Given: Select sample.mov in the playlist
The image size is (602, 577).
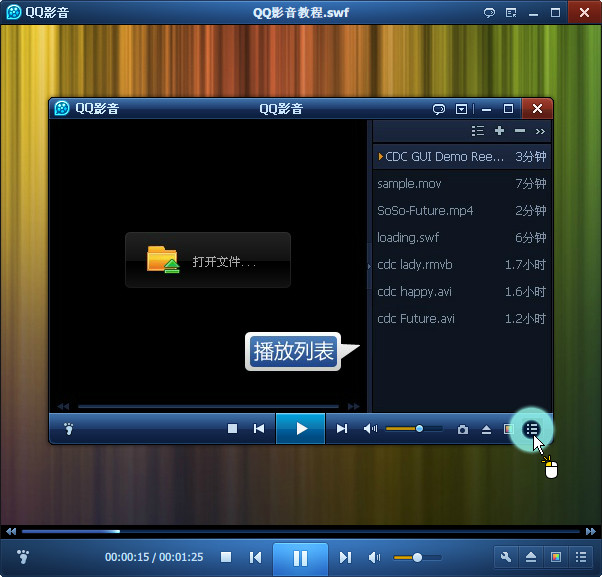Looking at the screenshot, I should tap(462, 184).
